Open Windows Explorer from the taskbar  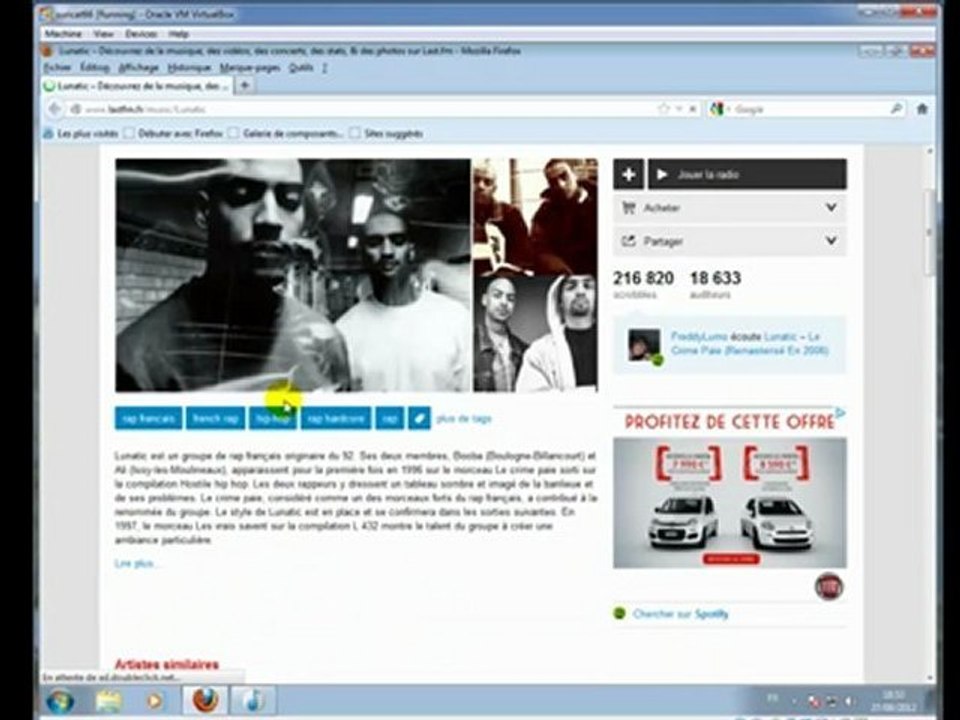pyautogui.click(x=108, y=700)
